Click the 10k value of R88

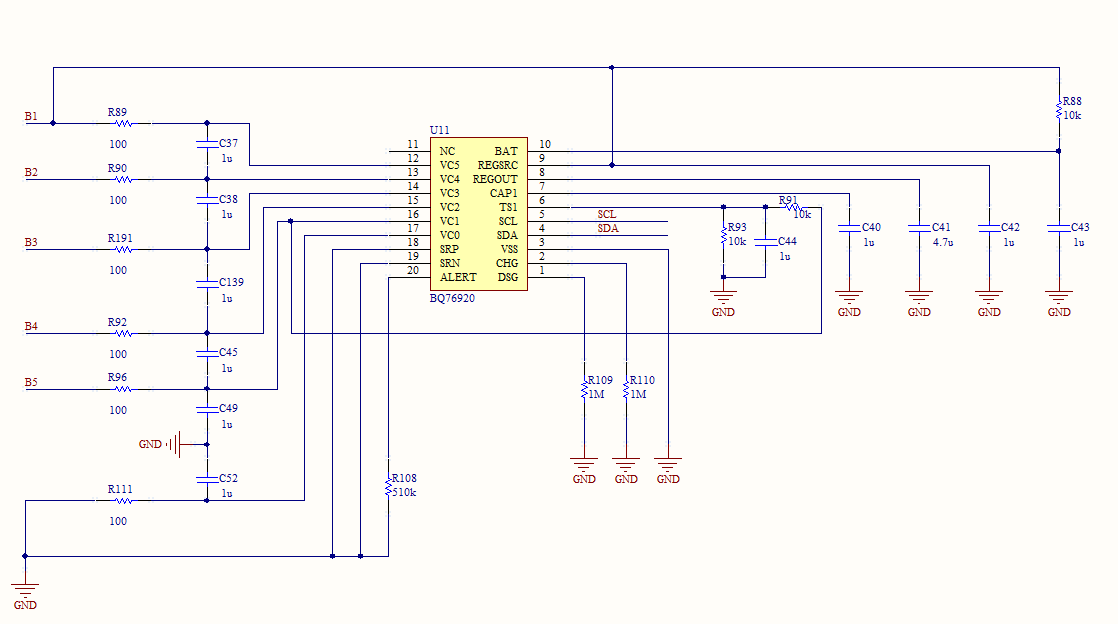tap(1072, 116)
